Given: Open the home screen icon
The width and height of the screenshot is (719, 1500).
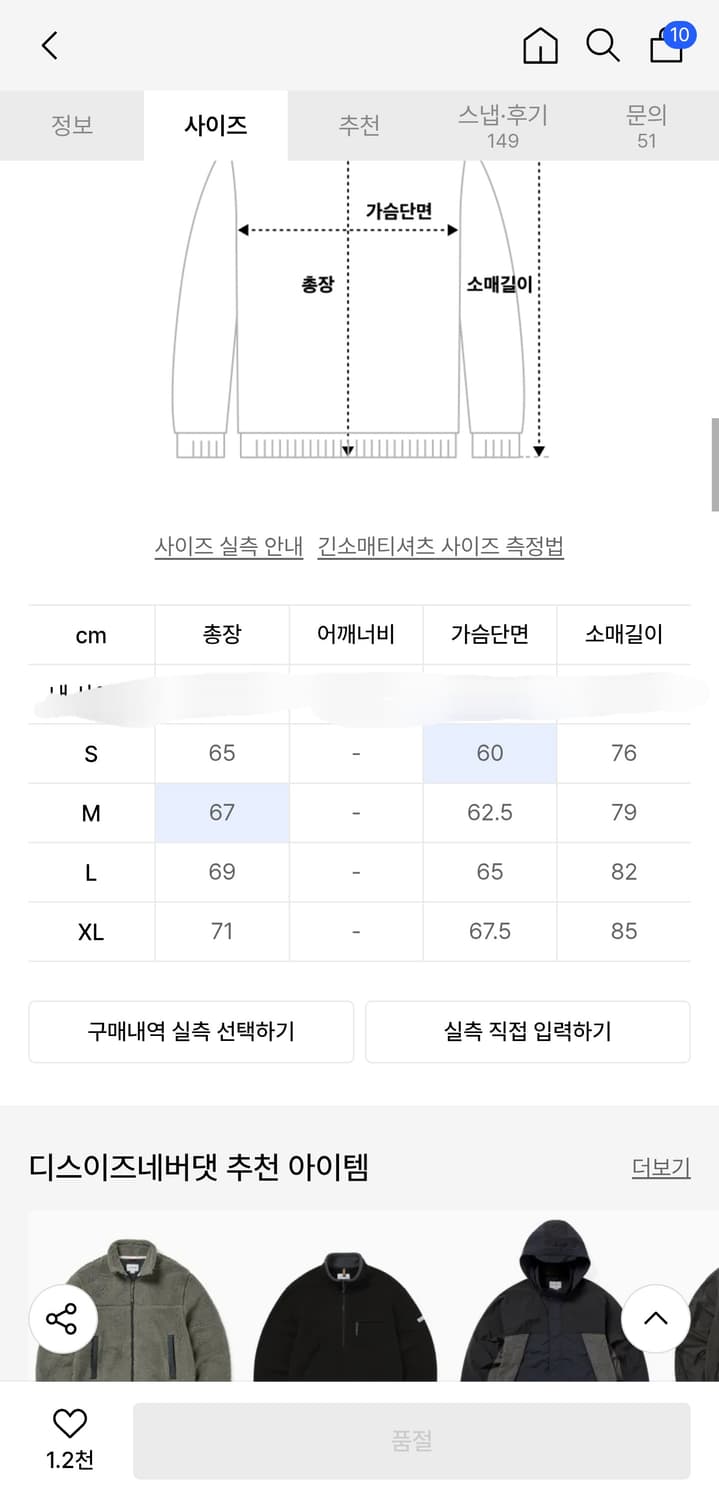Looking at the screenshot, I should tap(540, 46).
